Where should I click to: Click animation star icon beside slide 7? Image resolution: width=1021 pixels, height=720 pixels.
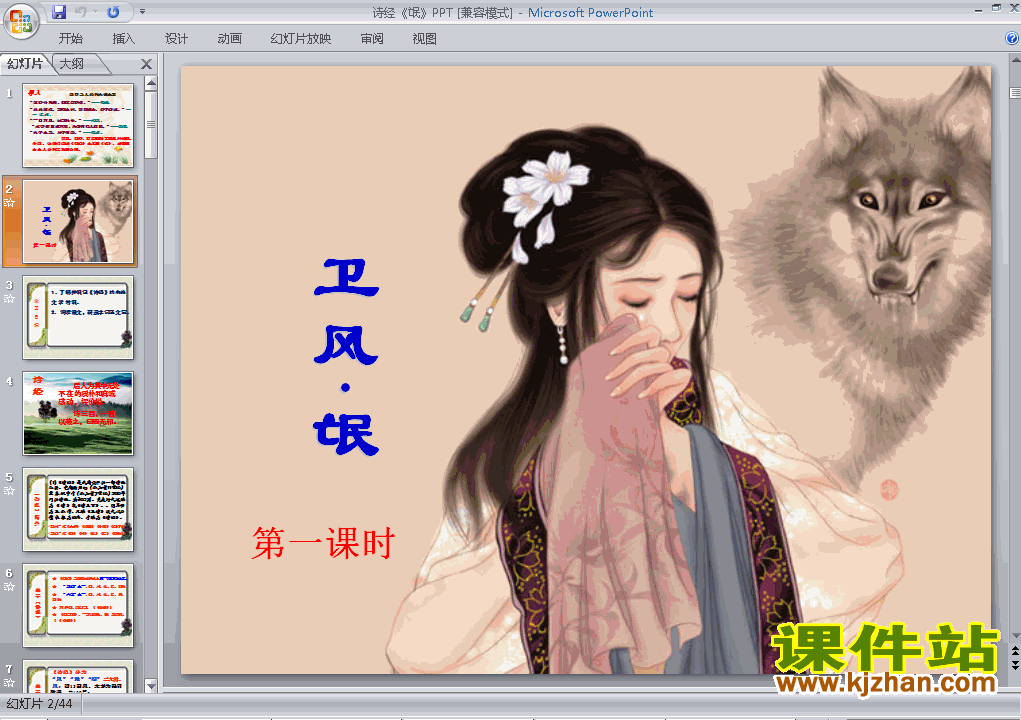[x=9, y=683]
